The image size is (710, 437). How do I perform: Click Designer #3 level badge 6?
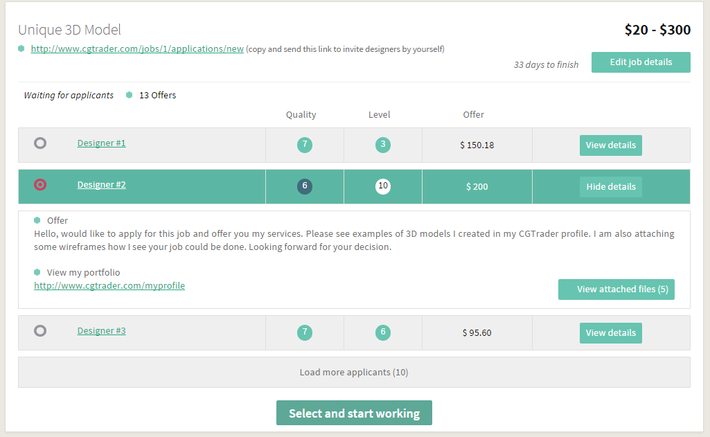coord(383,332)
